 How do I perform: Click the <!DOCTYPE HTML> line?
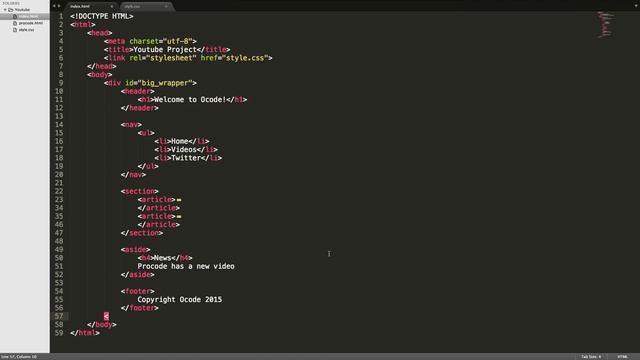point(102,16)
